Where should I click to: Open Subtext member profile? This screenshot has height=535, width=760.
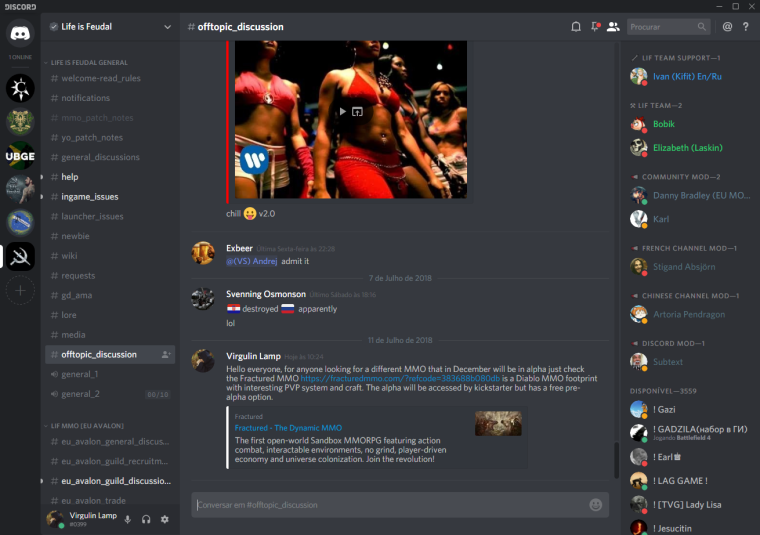[x=690, y=362]
